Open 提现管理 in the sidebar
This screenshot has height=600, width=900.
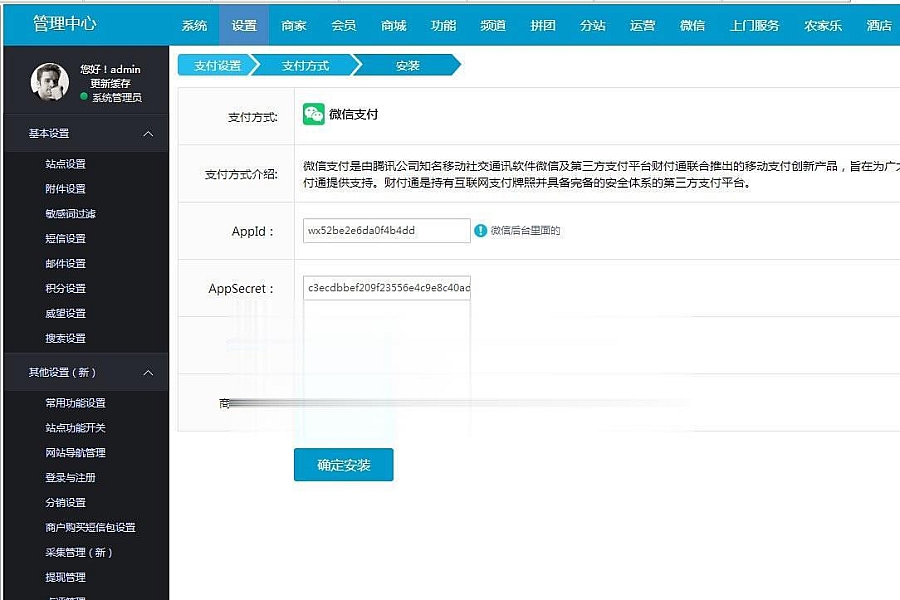click(65, 577)
